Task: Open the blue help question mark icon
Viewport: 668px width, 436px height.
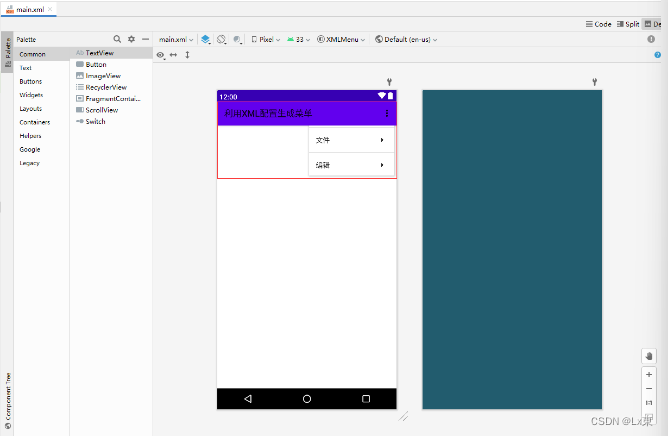Action: click(x=657, y=55)
